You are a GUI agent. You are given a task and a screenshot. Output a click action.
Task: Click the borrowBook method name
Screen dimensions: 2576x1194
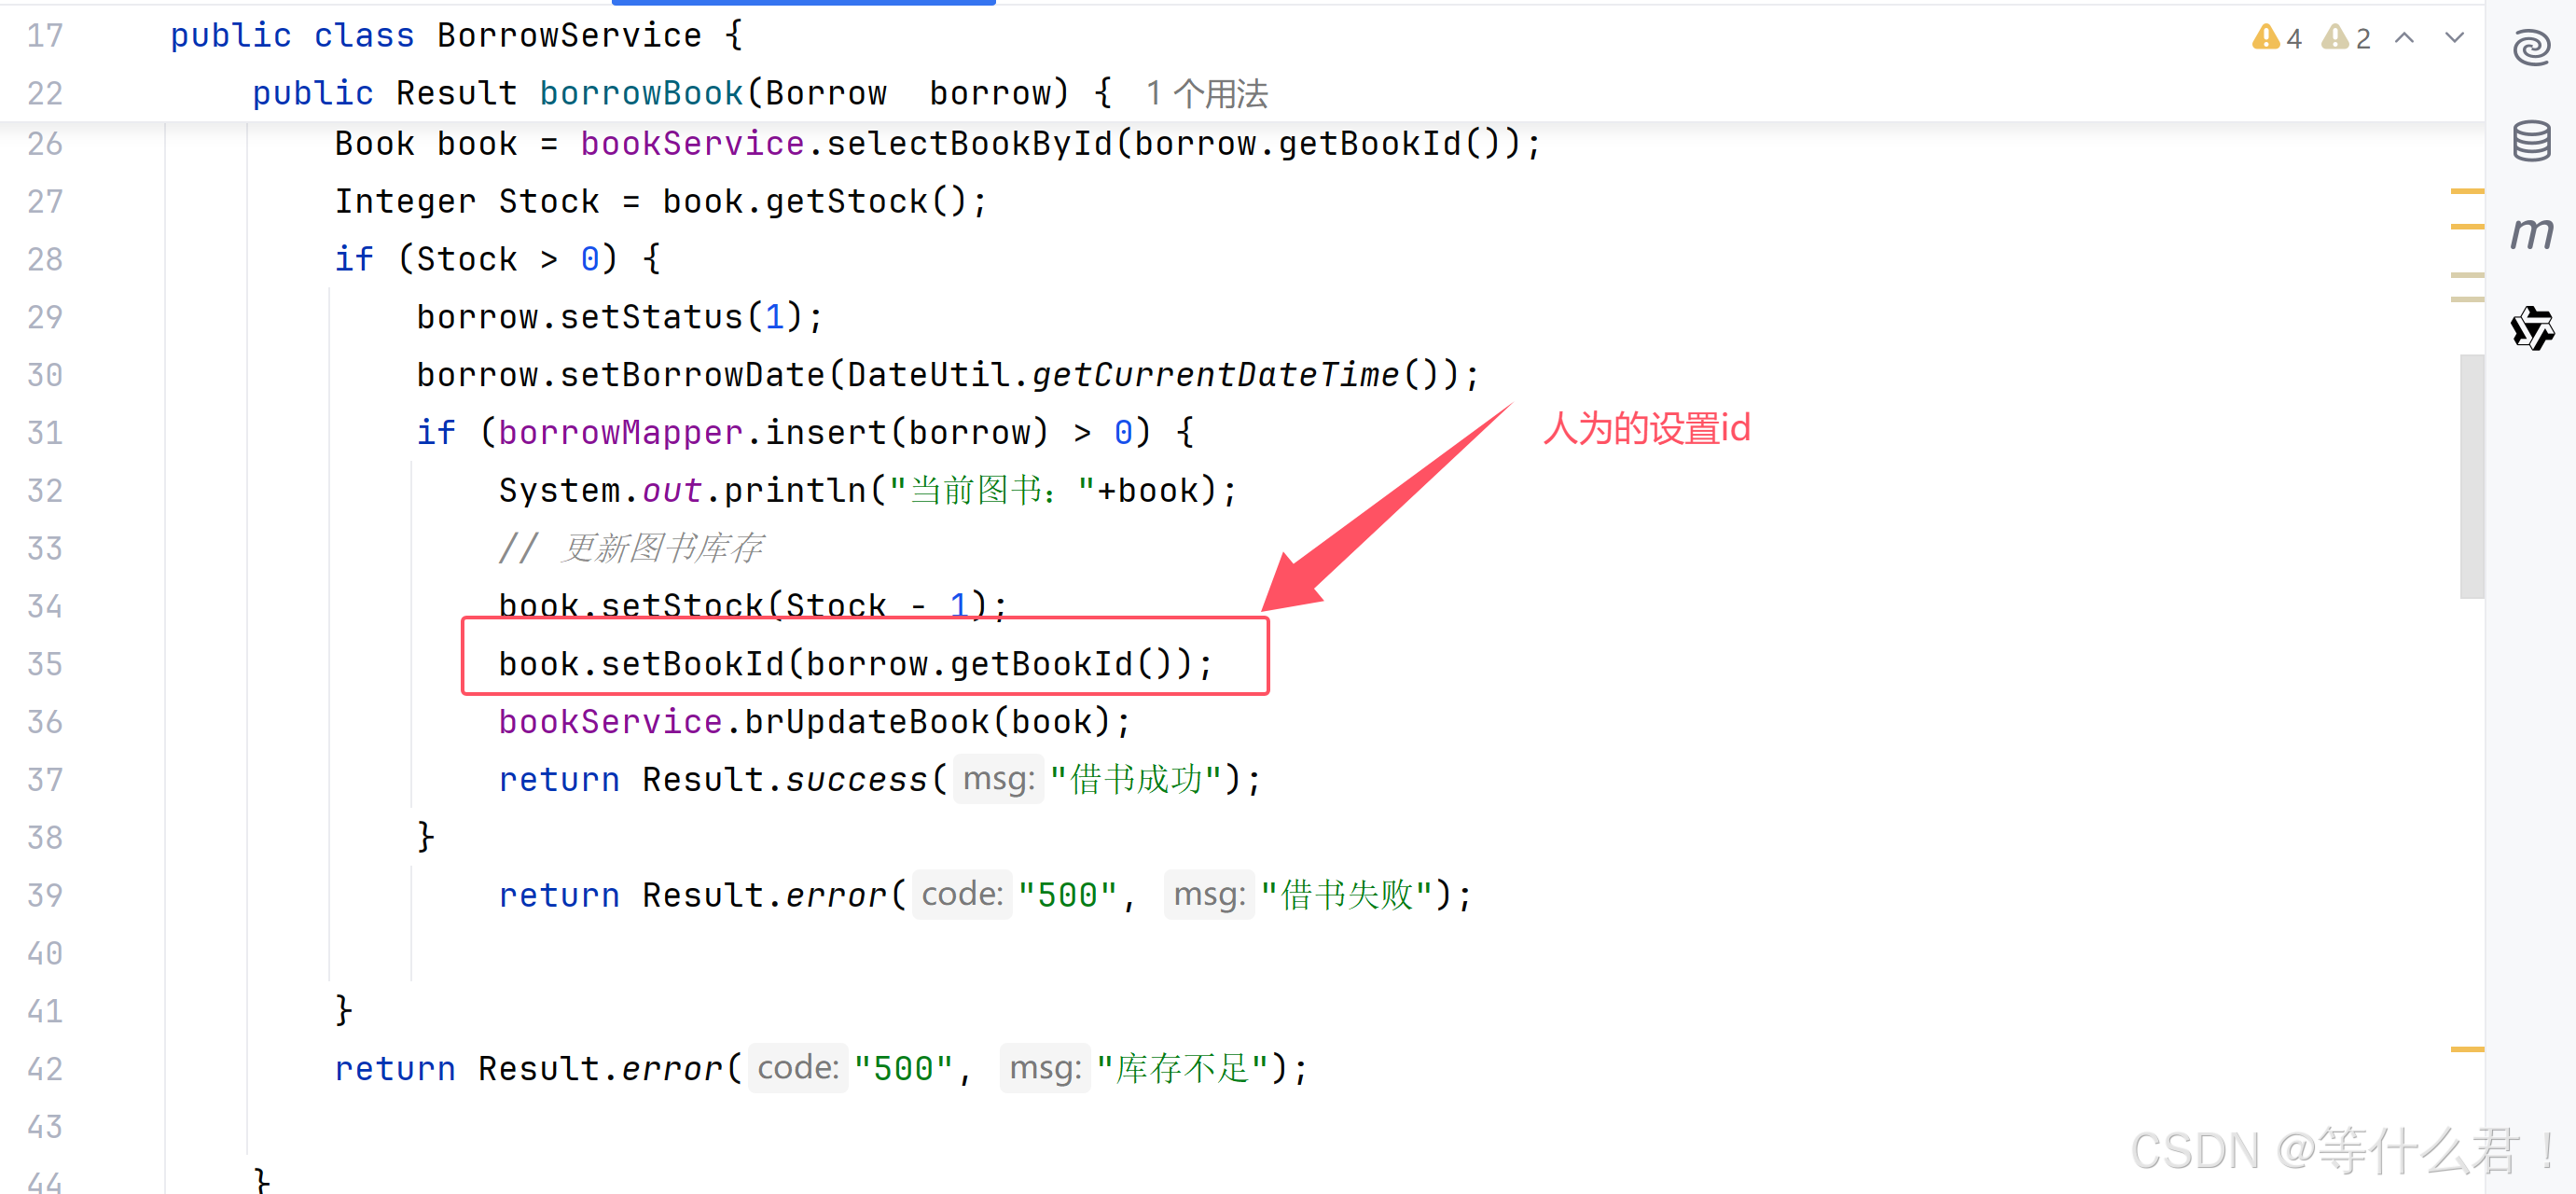click(640, 94)
